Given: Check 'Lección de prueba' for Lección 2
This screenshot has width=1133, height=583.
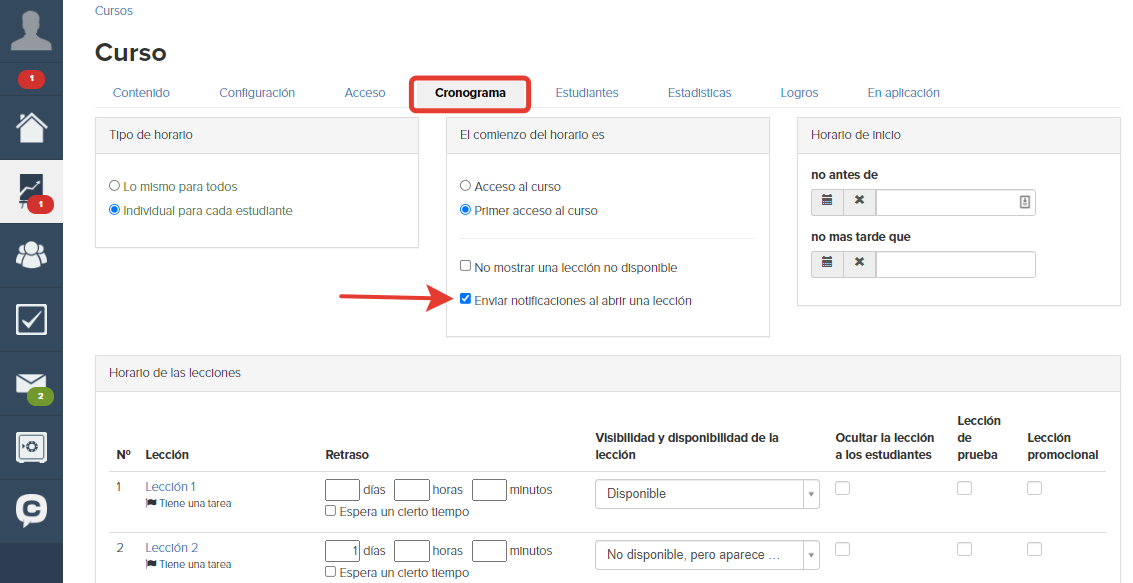Looking at the screenshot, I should point(964,549).
